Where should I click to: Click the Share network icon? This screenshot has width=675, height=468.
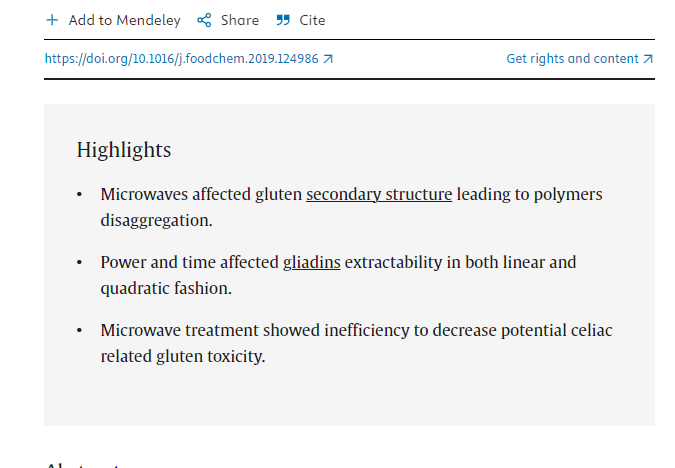[x=204, y=20]
